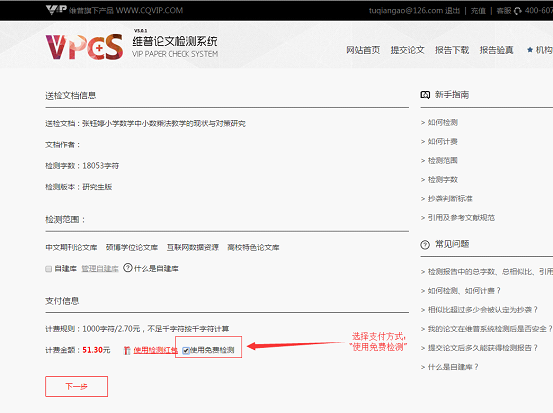Click the WWW.CQVIP.COM text in top bar
The width and height of the screenshot is (553, 413).
[x=150, y=11]
